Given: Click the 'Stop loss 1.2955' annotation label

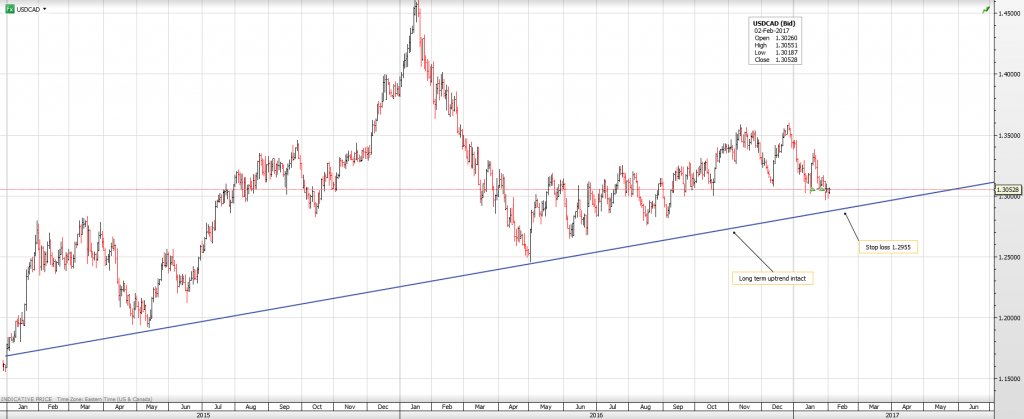Looking at the screenshot, I should (888, 245).
